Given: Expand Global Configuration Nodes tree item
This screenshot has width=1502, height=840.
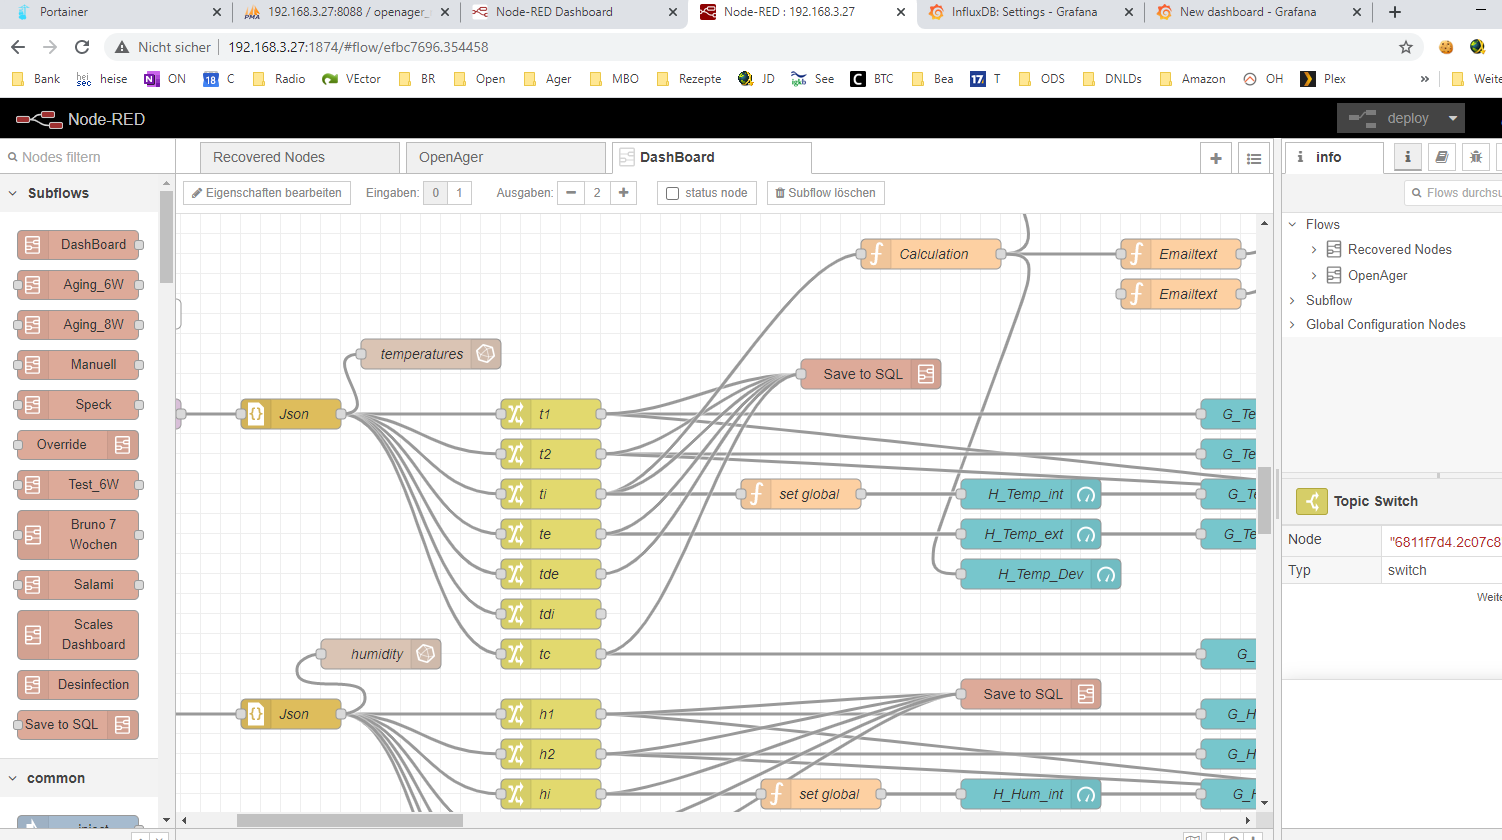Looking at the screenshot, I should (1293, 325).
